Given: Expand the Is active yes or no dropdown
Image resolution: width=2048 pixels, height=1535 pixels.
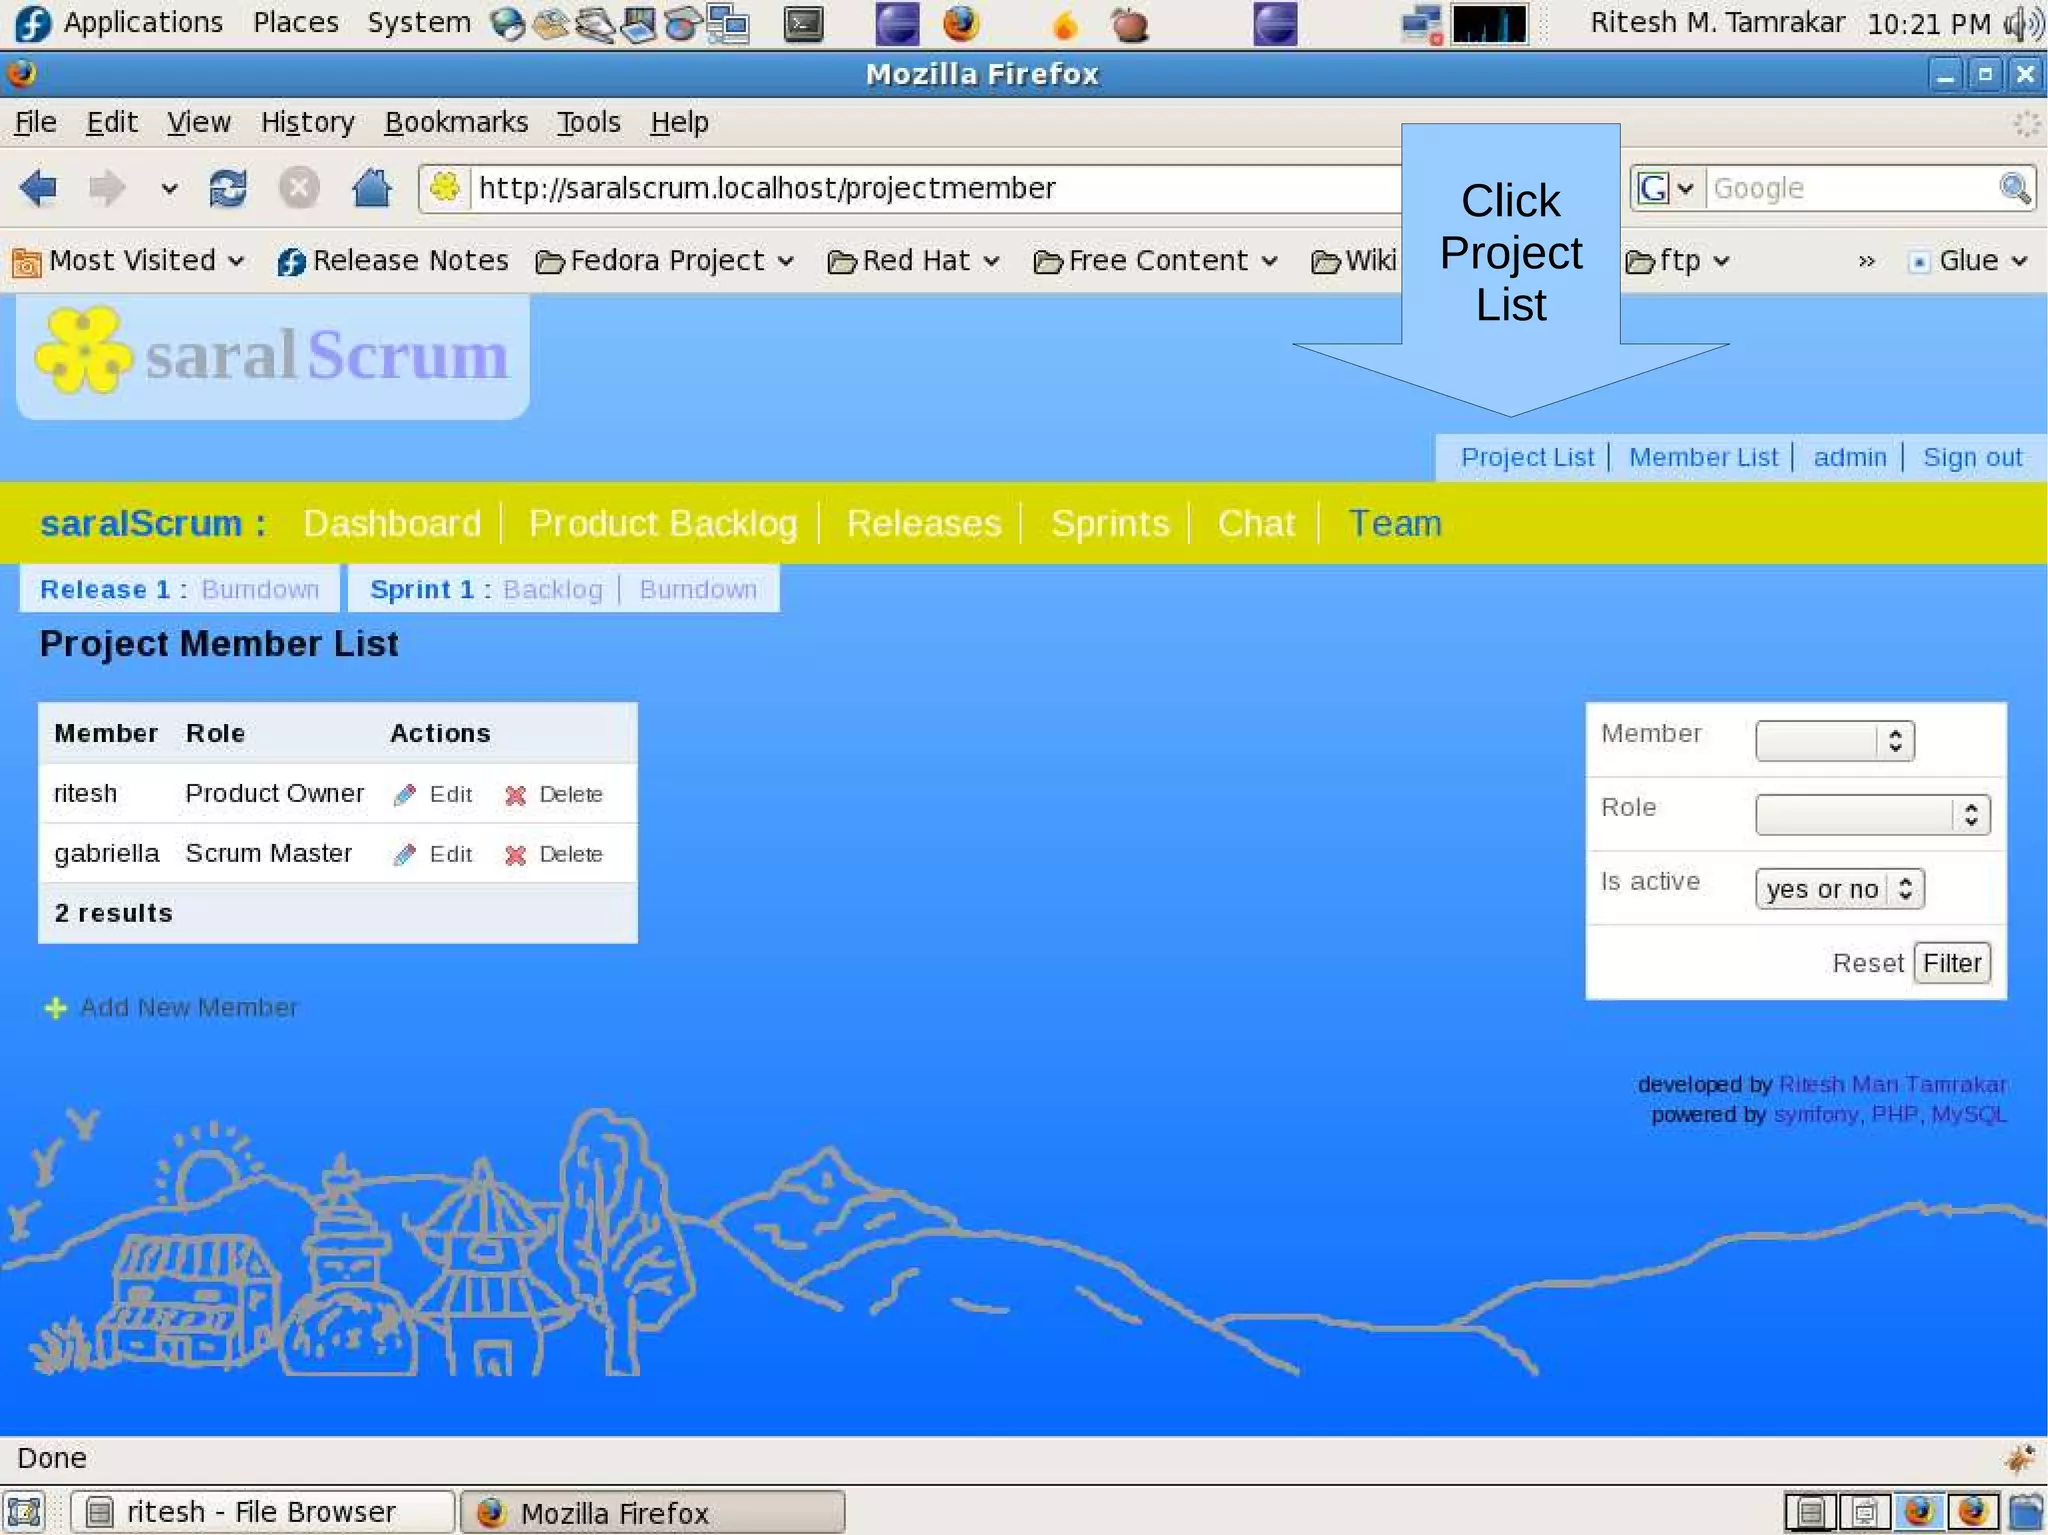Looking at the screenshot, I should click(1839, 889).
